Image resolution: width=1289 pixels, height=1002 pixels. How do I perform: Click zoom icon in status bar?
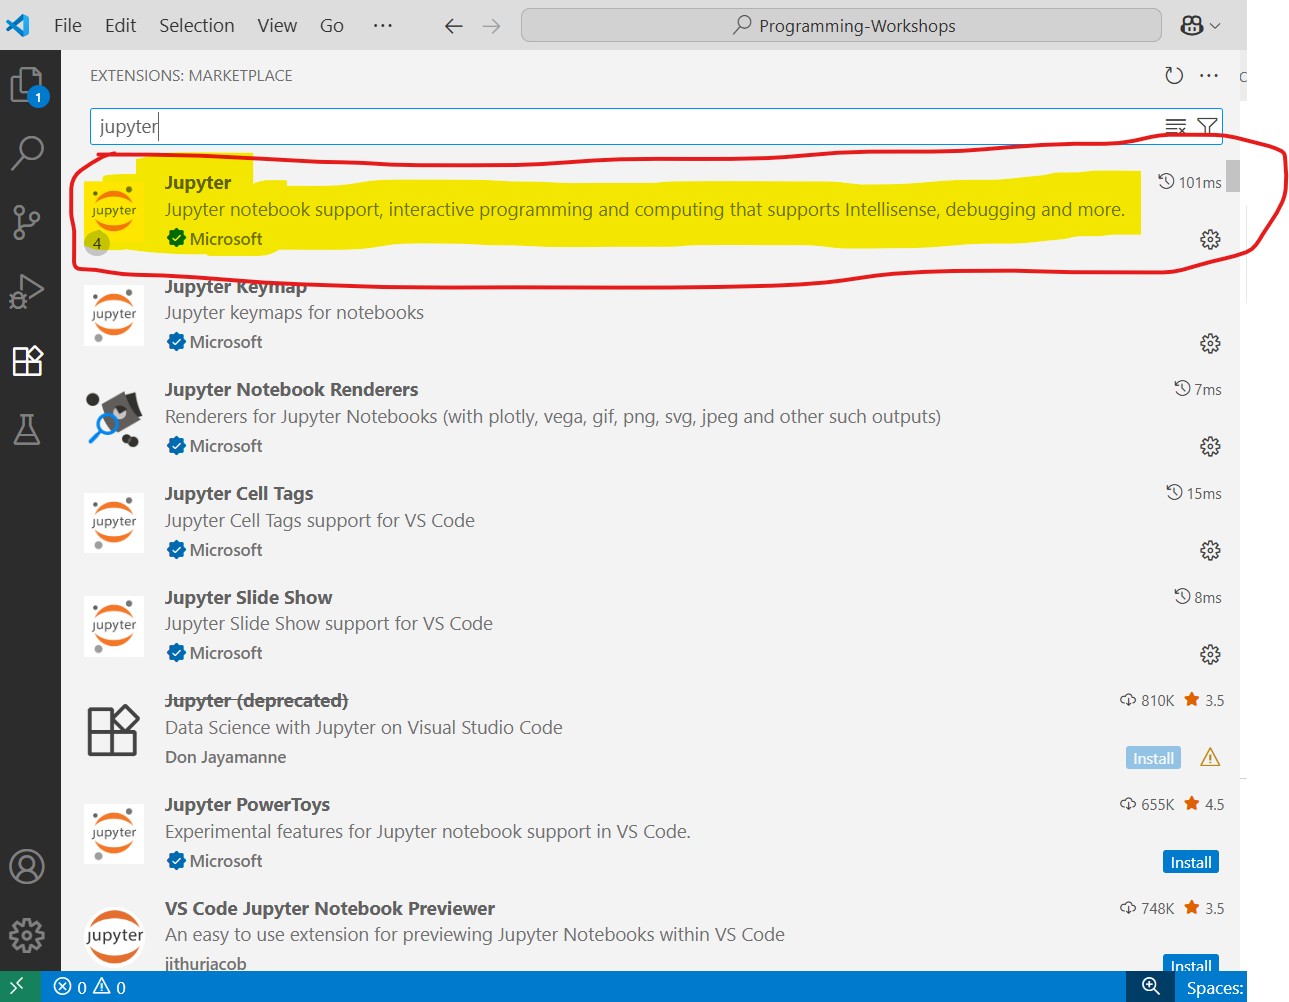click(1151, 986)
